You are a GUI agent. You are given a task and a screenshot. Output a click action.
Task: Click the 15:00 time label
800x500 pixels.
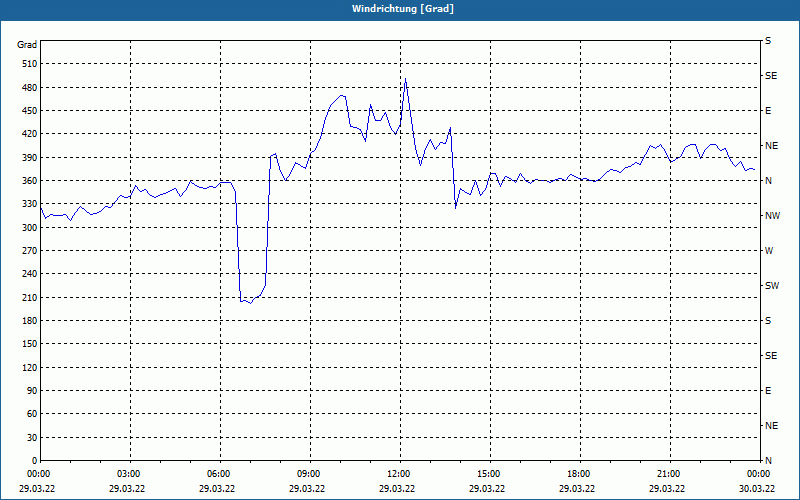click(x=490, y=474)
